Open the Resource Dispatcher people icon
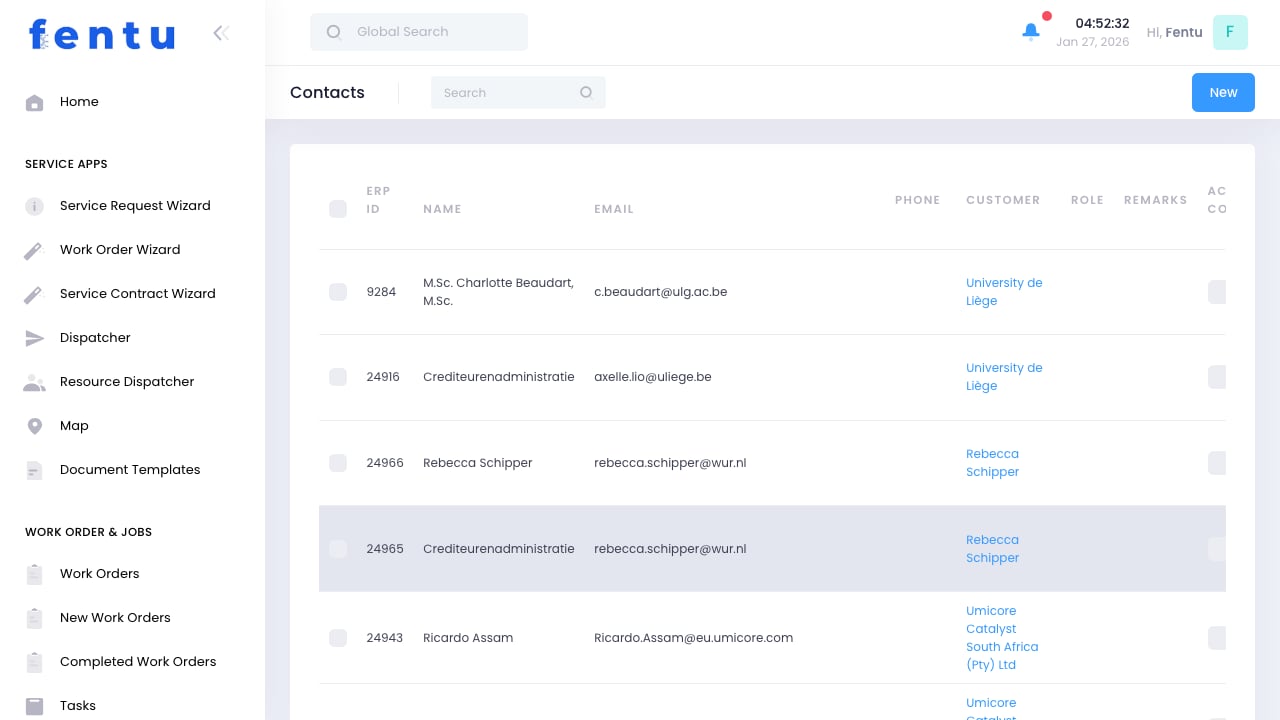The width and height of the screenshot is (1280, 720). [34, 382]
